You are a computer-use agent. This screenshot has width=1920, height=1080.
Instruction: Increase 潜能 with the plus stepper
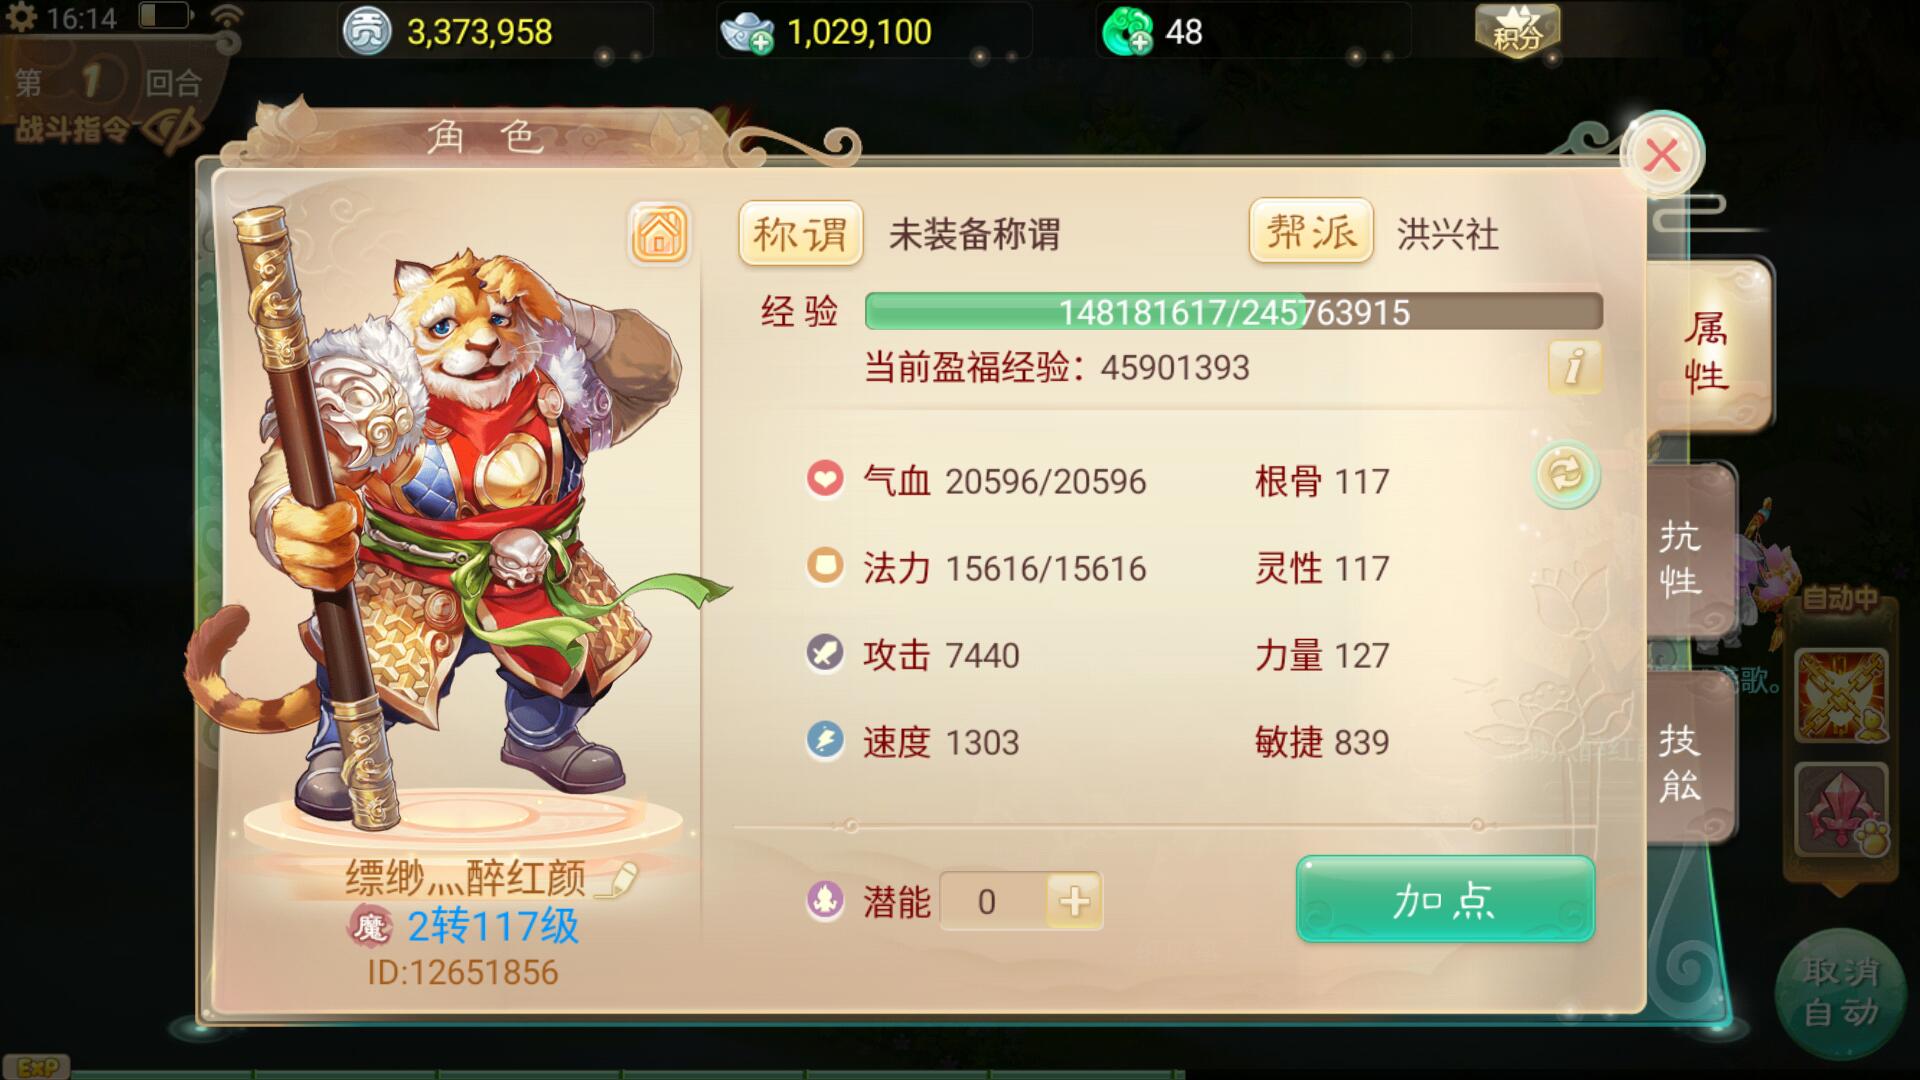point(1074,901)
